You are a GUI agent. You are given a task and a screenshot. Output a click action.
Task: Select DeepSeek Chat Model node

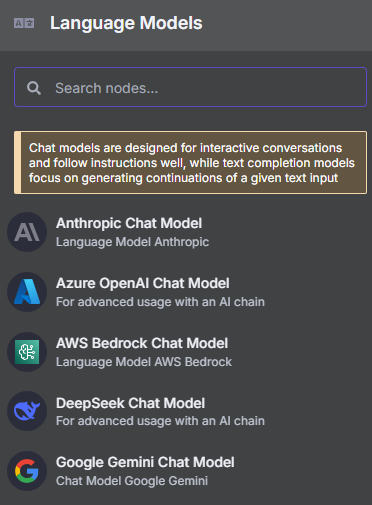coord(186,411)
